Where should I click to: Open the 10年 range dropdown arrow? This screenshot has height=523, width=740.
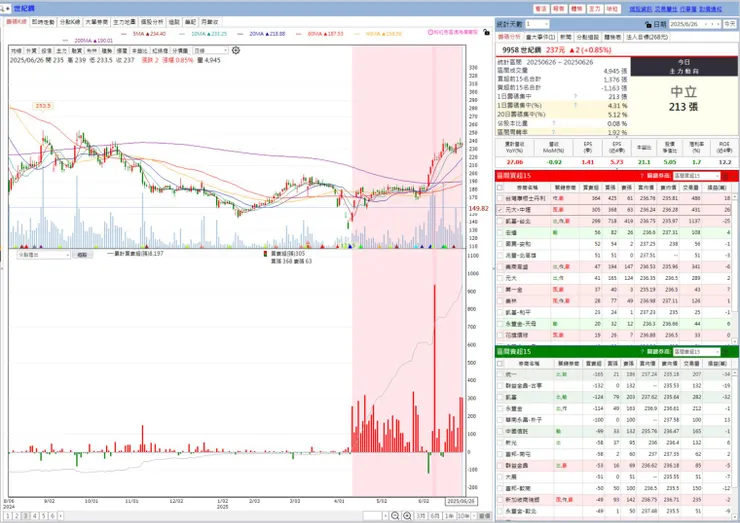click(473, 516)
